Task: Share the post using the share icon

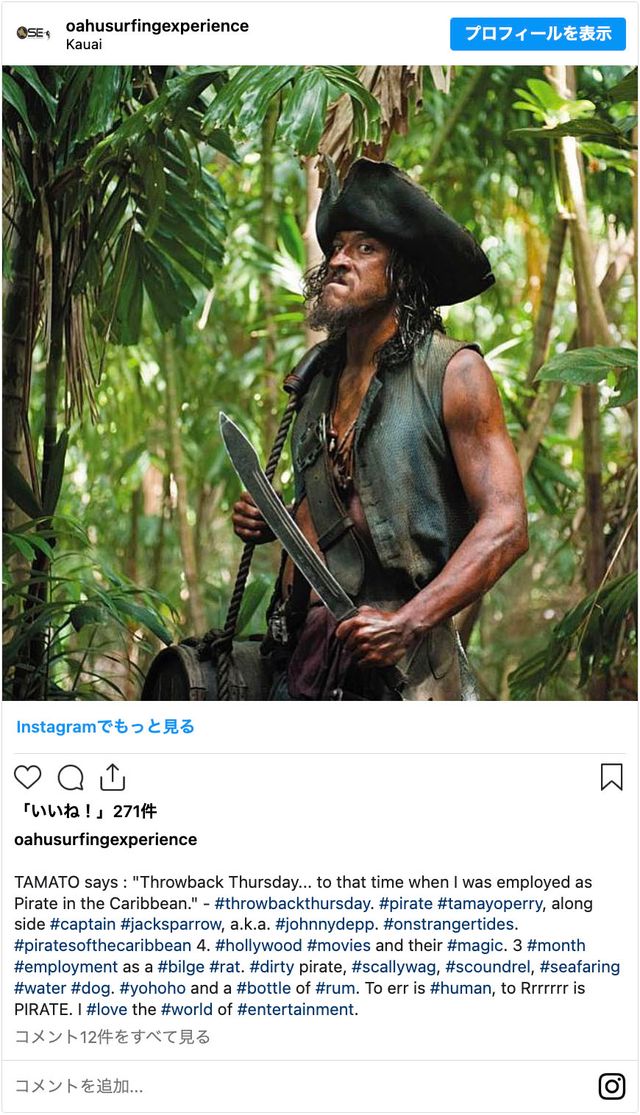Action: tap(112, 777)
